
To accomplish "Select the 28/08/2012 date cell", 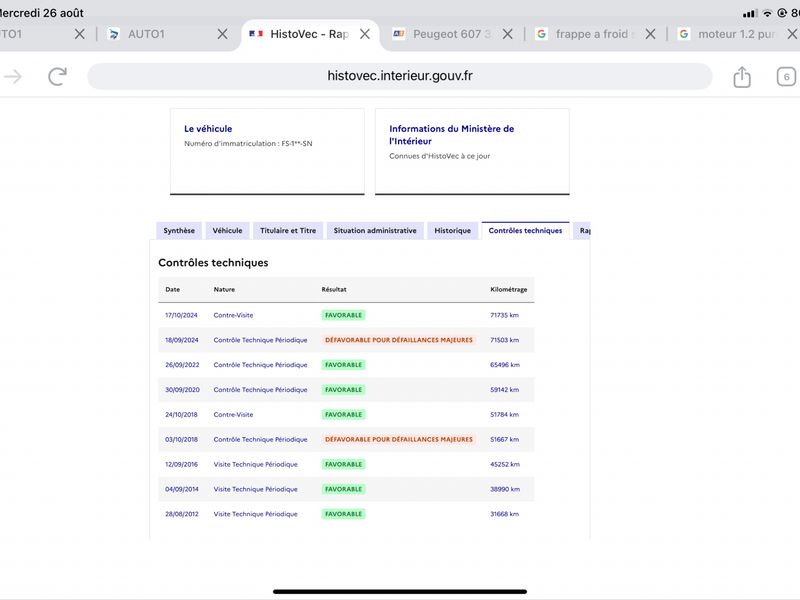I will tap(182, 514).
